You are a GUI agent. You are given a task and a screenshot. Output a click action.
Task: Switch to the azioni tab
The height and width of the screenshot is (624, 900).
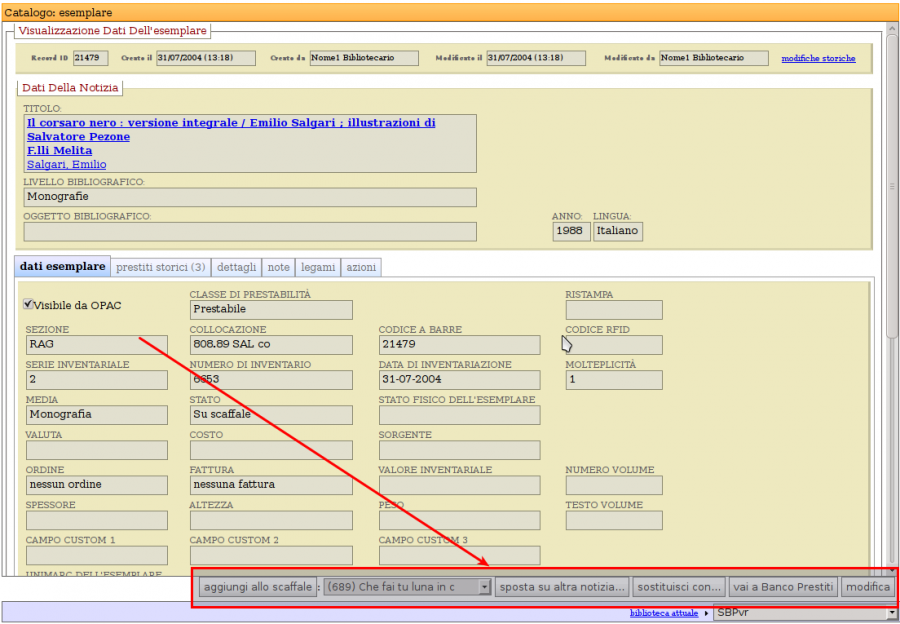pos(360,267)
